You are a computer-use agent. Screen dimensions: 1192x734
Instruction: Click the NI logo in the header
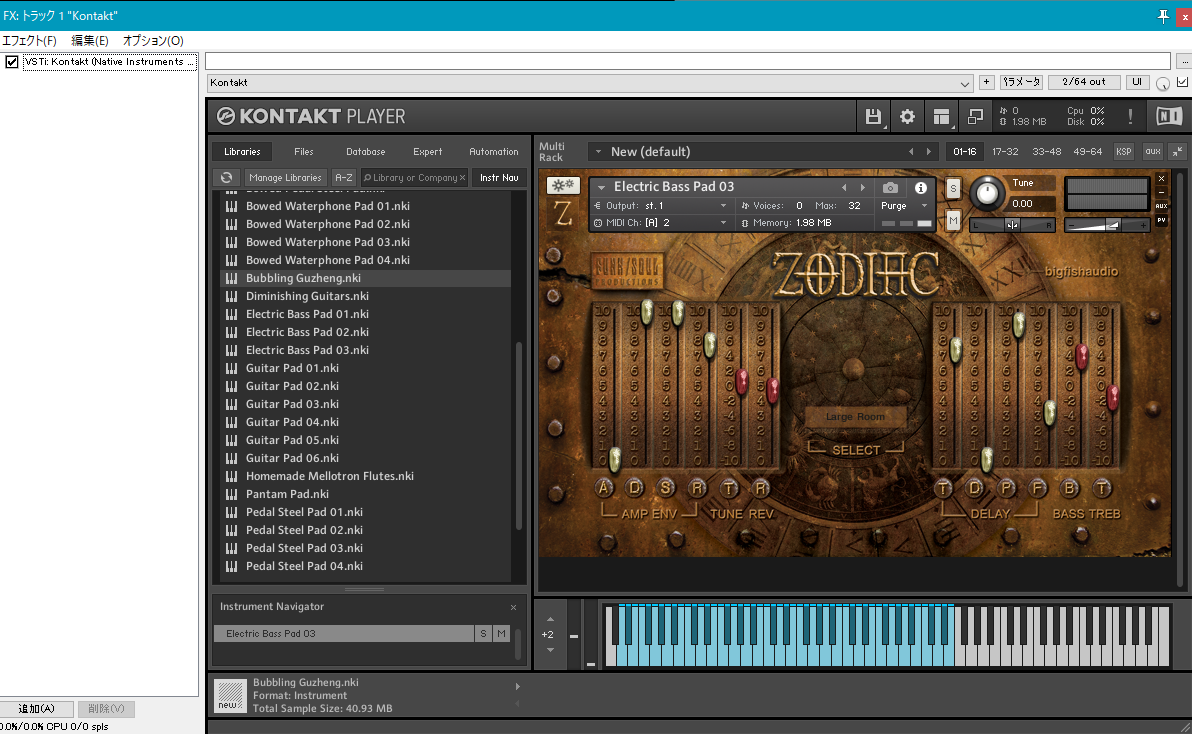(1168, 116)
